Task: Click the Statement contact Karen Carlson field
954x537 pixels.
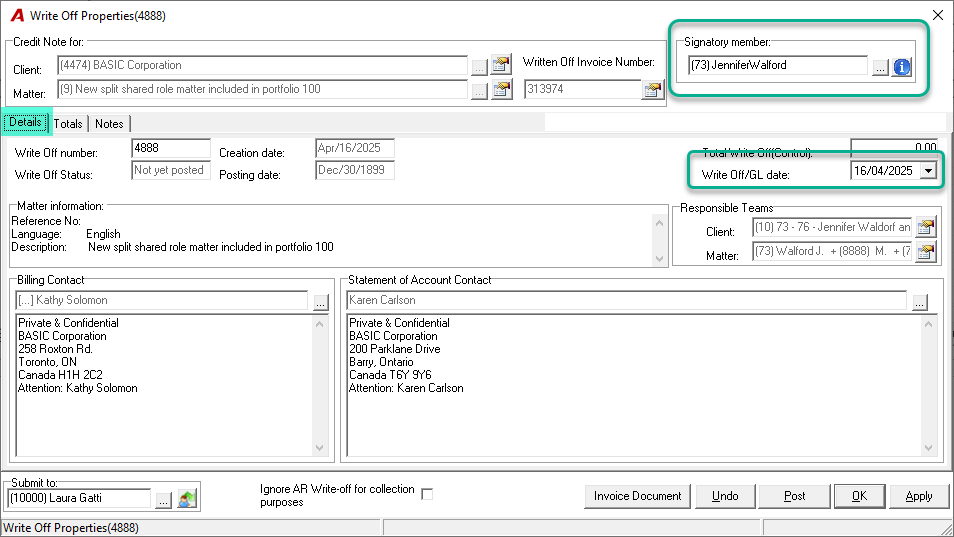Action: click(627, 300)
